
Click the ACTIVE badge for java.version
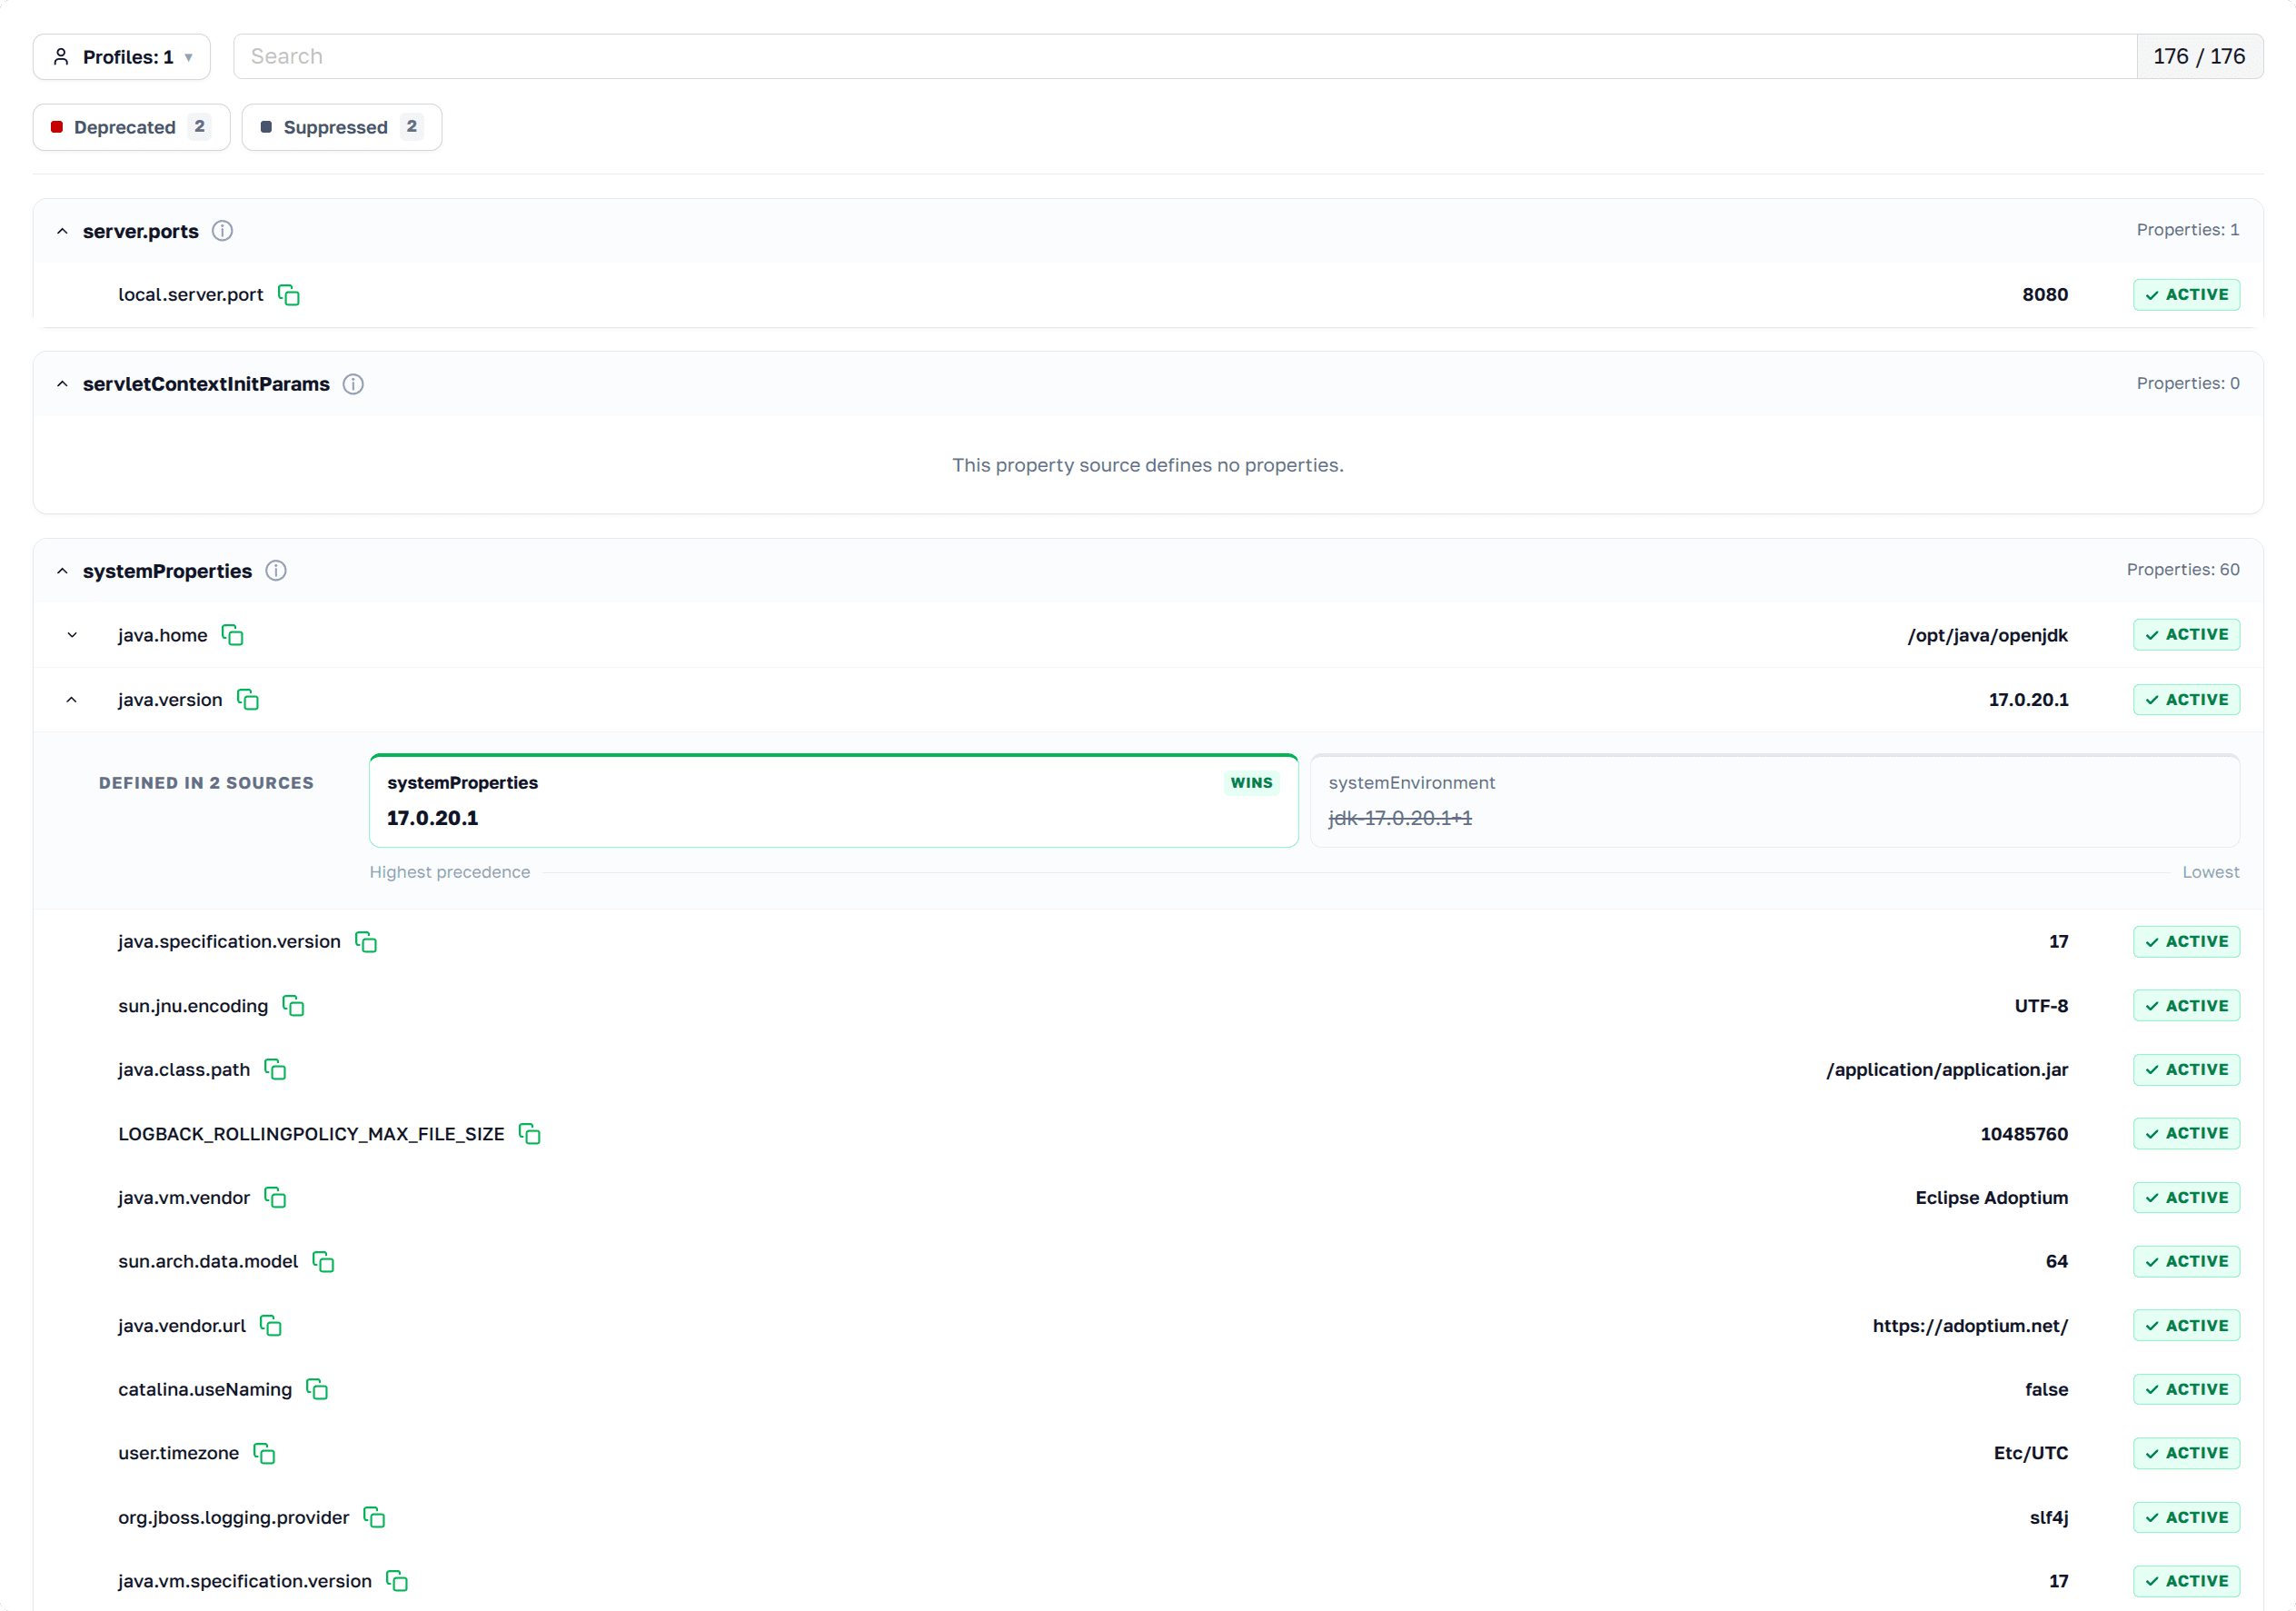tap(2186, 700)
